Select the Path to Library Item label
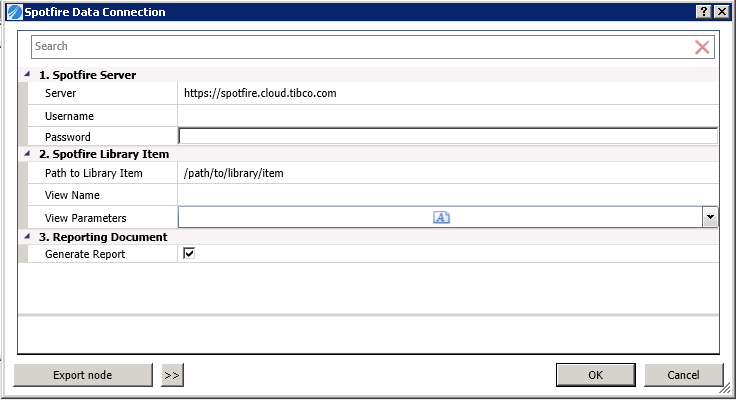This screenshot has height=400, width=736. pyautogui.click(x=93, y=173)
